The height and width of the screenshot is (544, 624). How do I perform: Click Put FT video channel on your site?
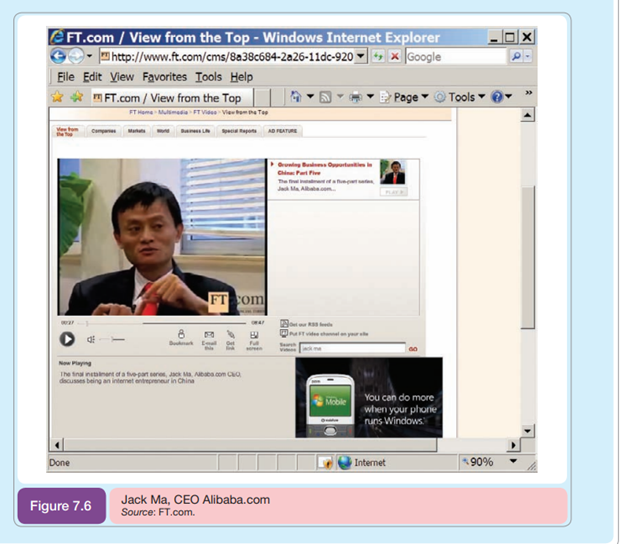tap(324, 334)
